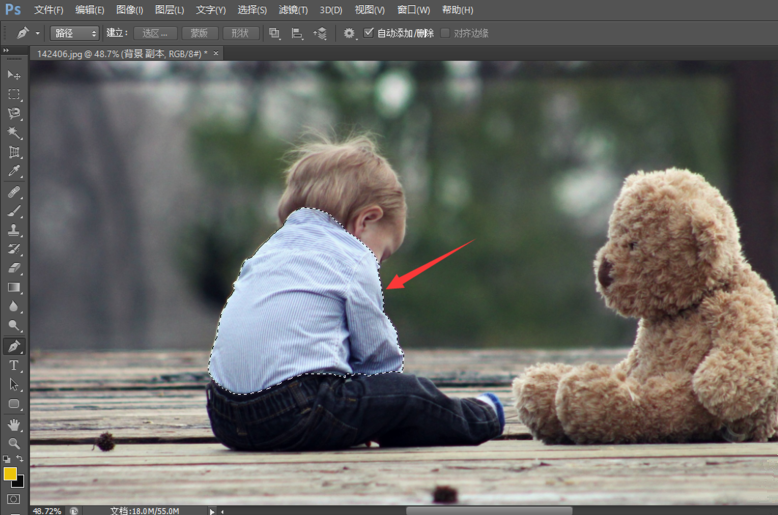Click the 48.72% zoom level field
Viewport: 778px width, 515px height.
point(46,510)
